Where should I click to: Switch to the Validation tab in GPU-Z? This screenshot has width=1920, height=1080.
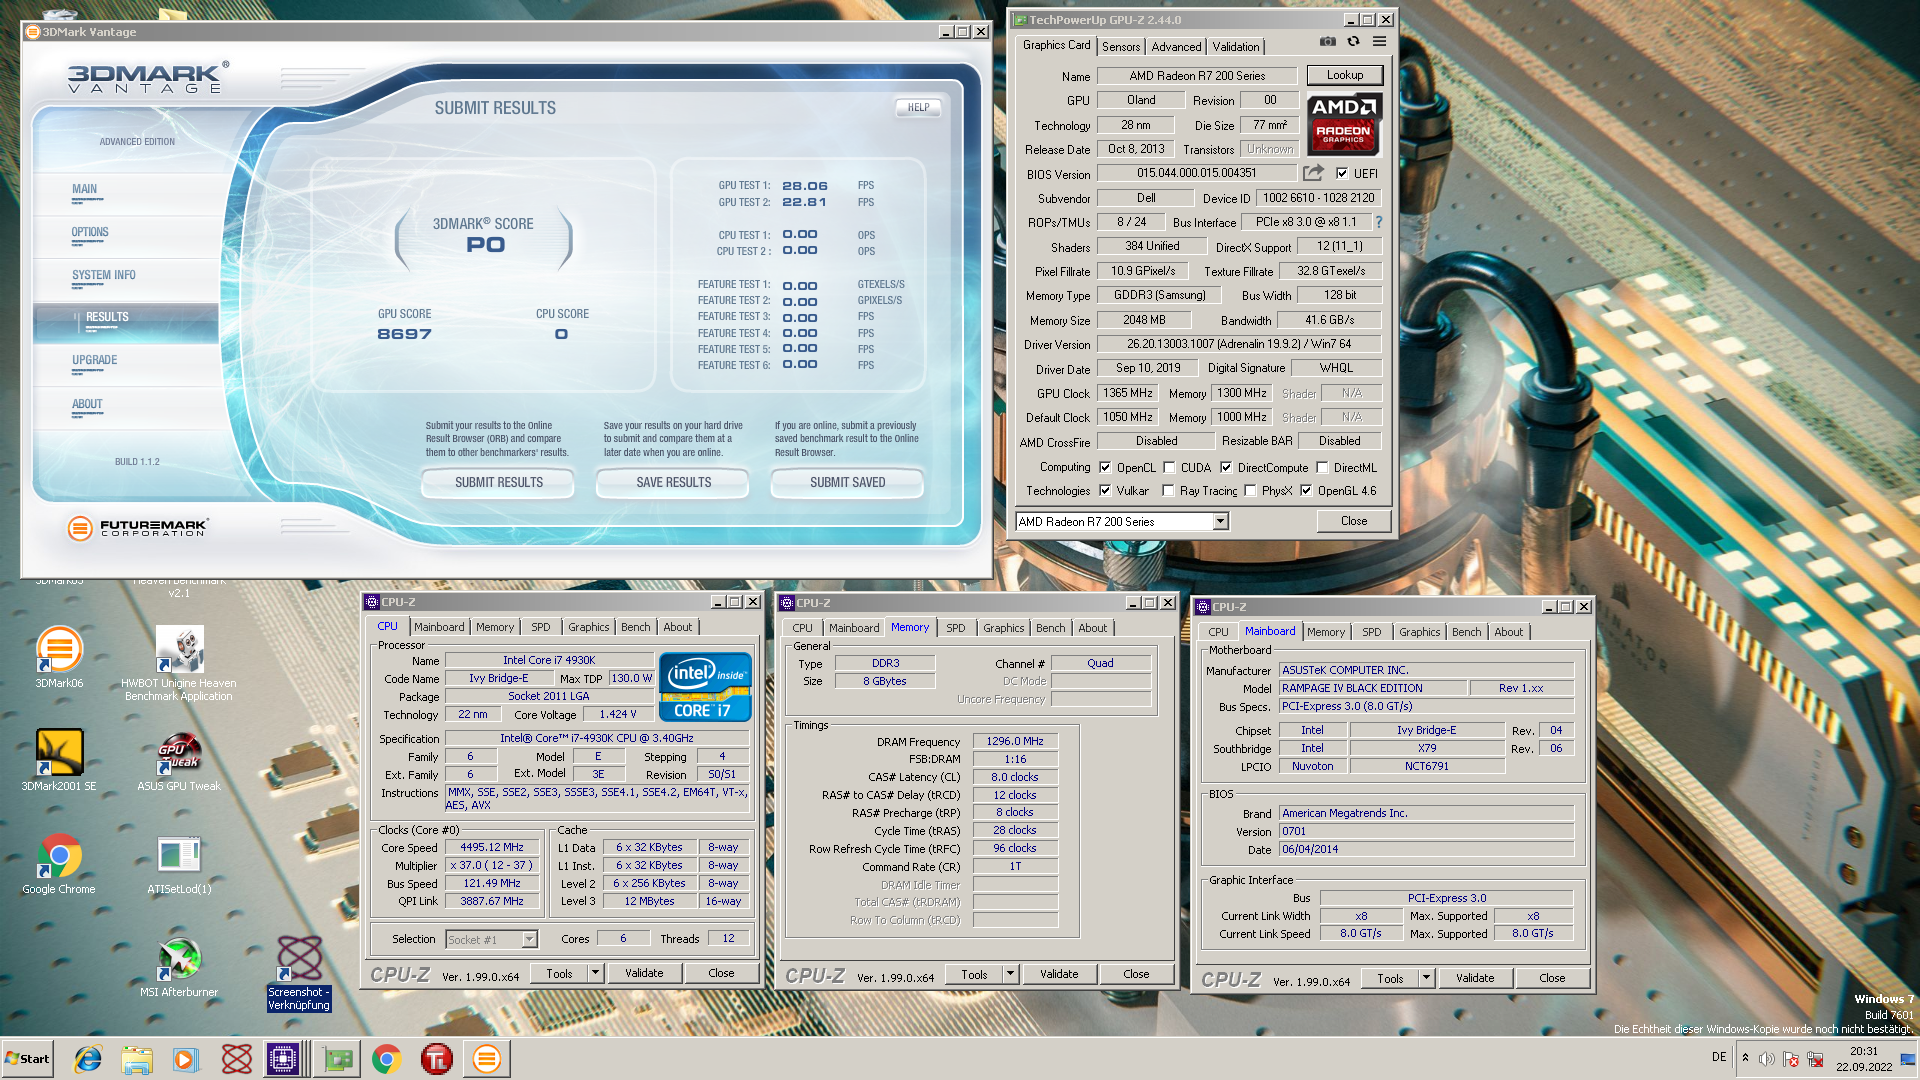(x=1236, y=47)
